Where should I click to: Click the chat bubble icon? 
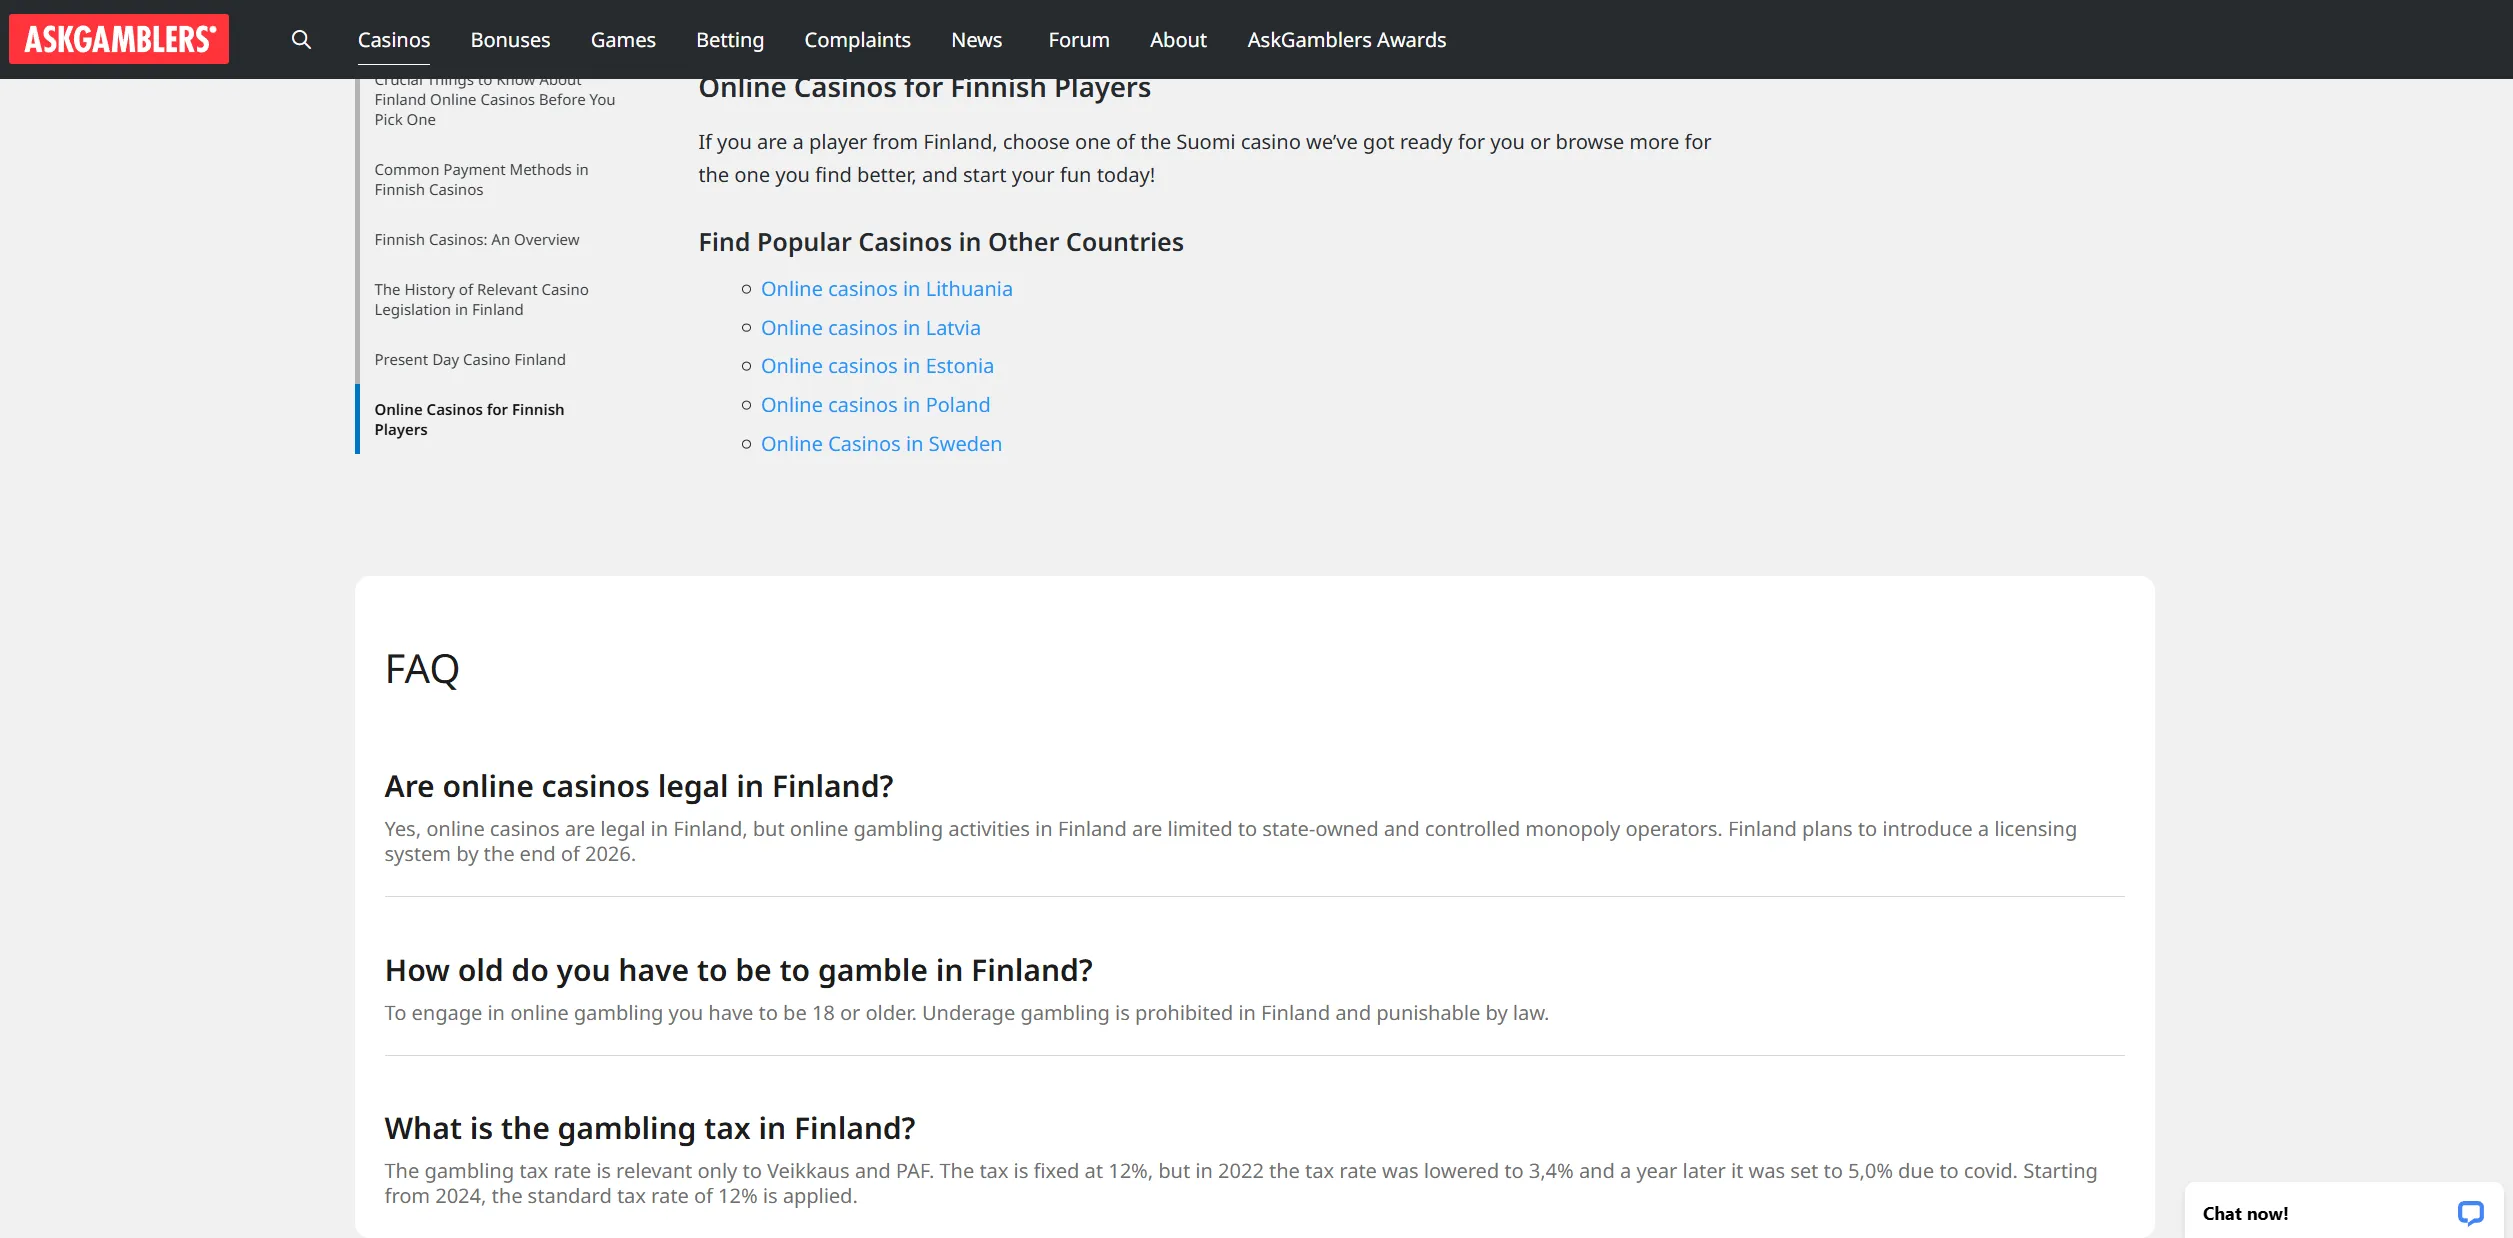click(2470, 1213)
